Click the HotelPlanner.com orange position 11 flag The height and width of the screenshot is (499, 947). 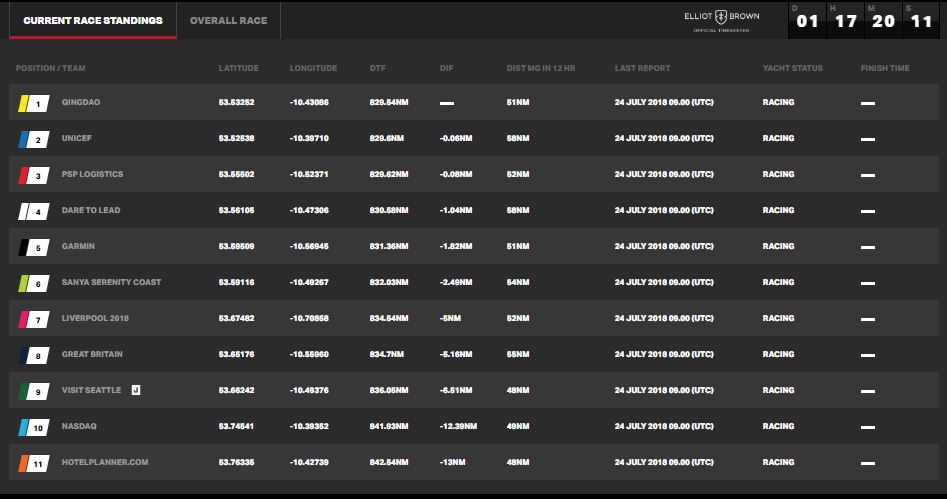(34, 463)
